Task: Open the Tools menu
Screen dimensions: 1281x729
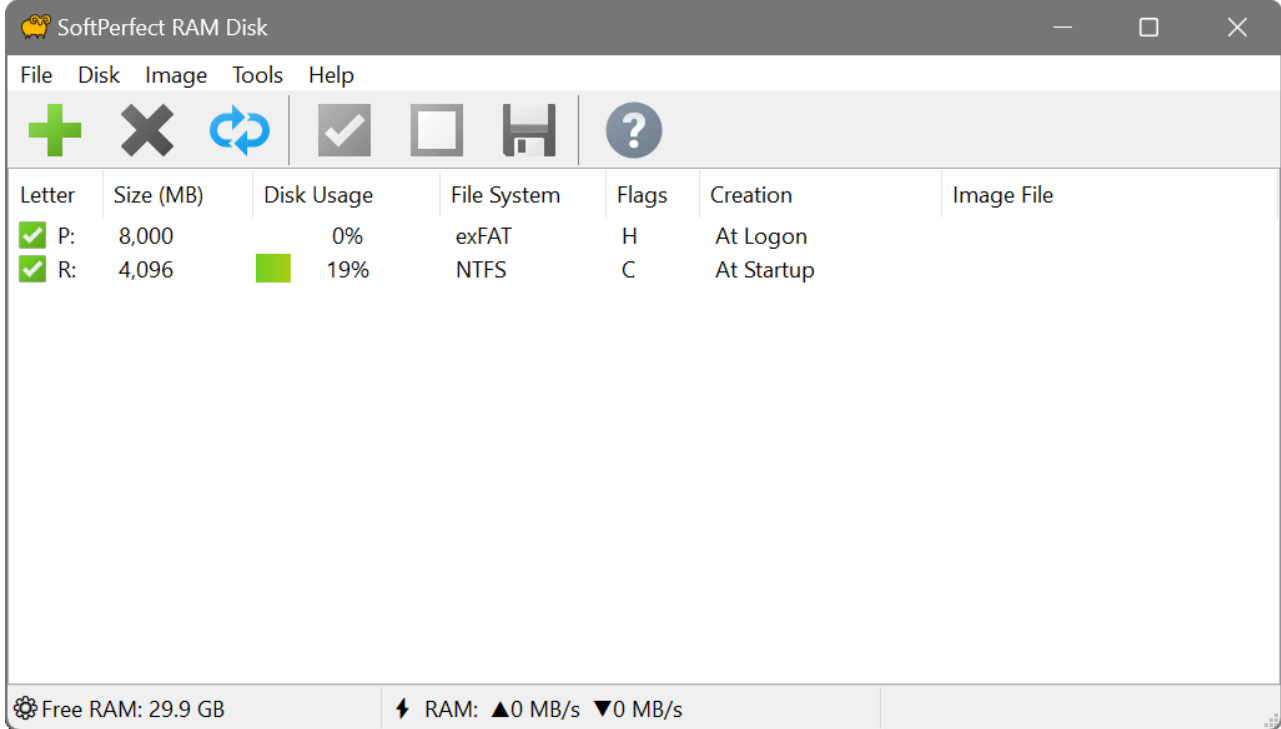Action: click(256, 75)
